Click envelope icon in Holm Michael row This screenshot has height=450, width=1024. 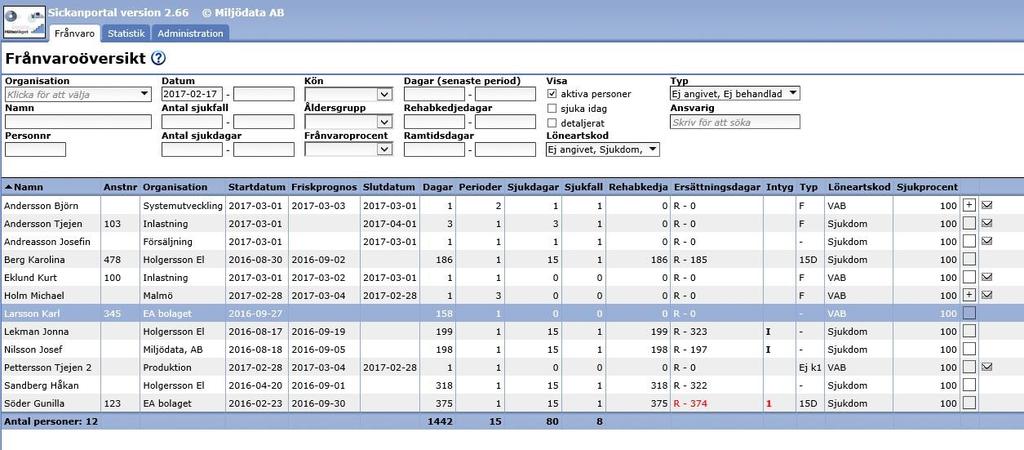[987, 295]
